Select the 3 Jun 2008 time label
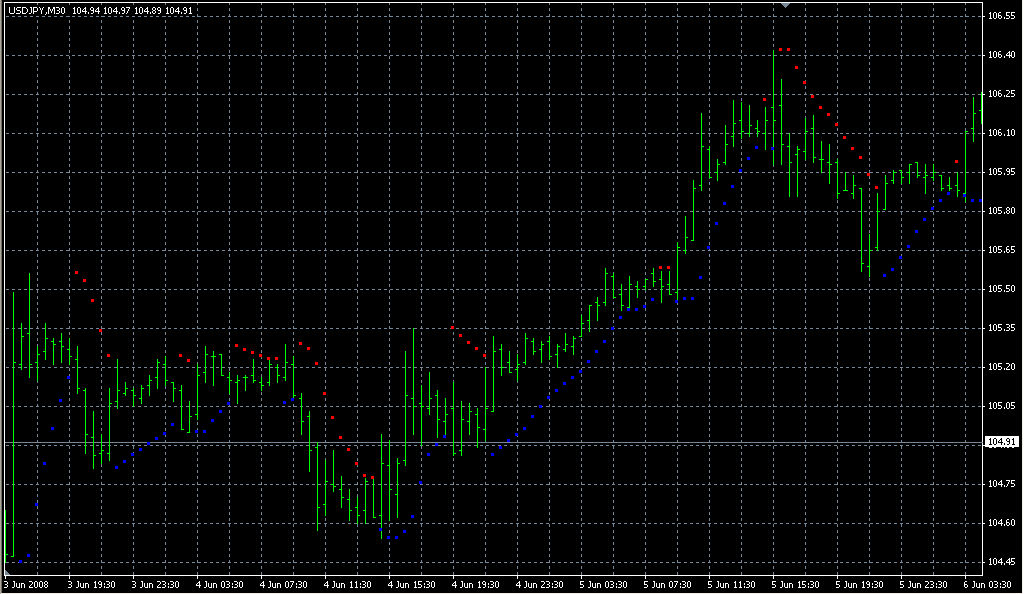Viewport: 1024px width, 594px height. [x=27, y=584]
